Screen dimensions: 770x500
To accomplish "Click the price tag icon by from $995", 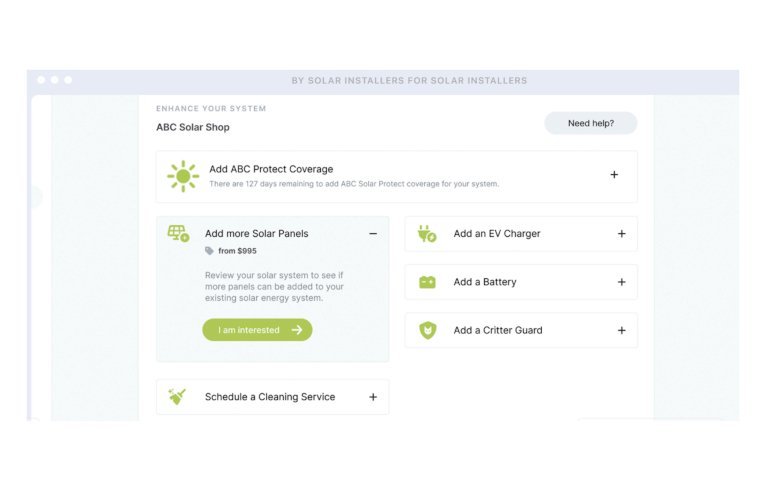I will (x=209, y=251).
